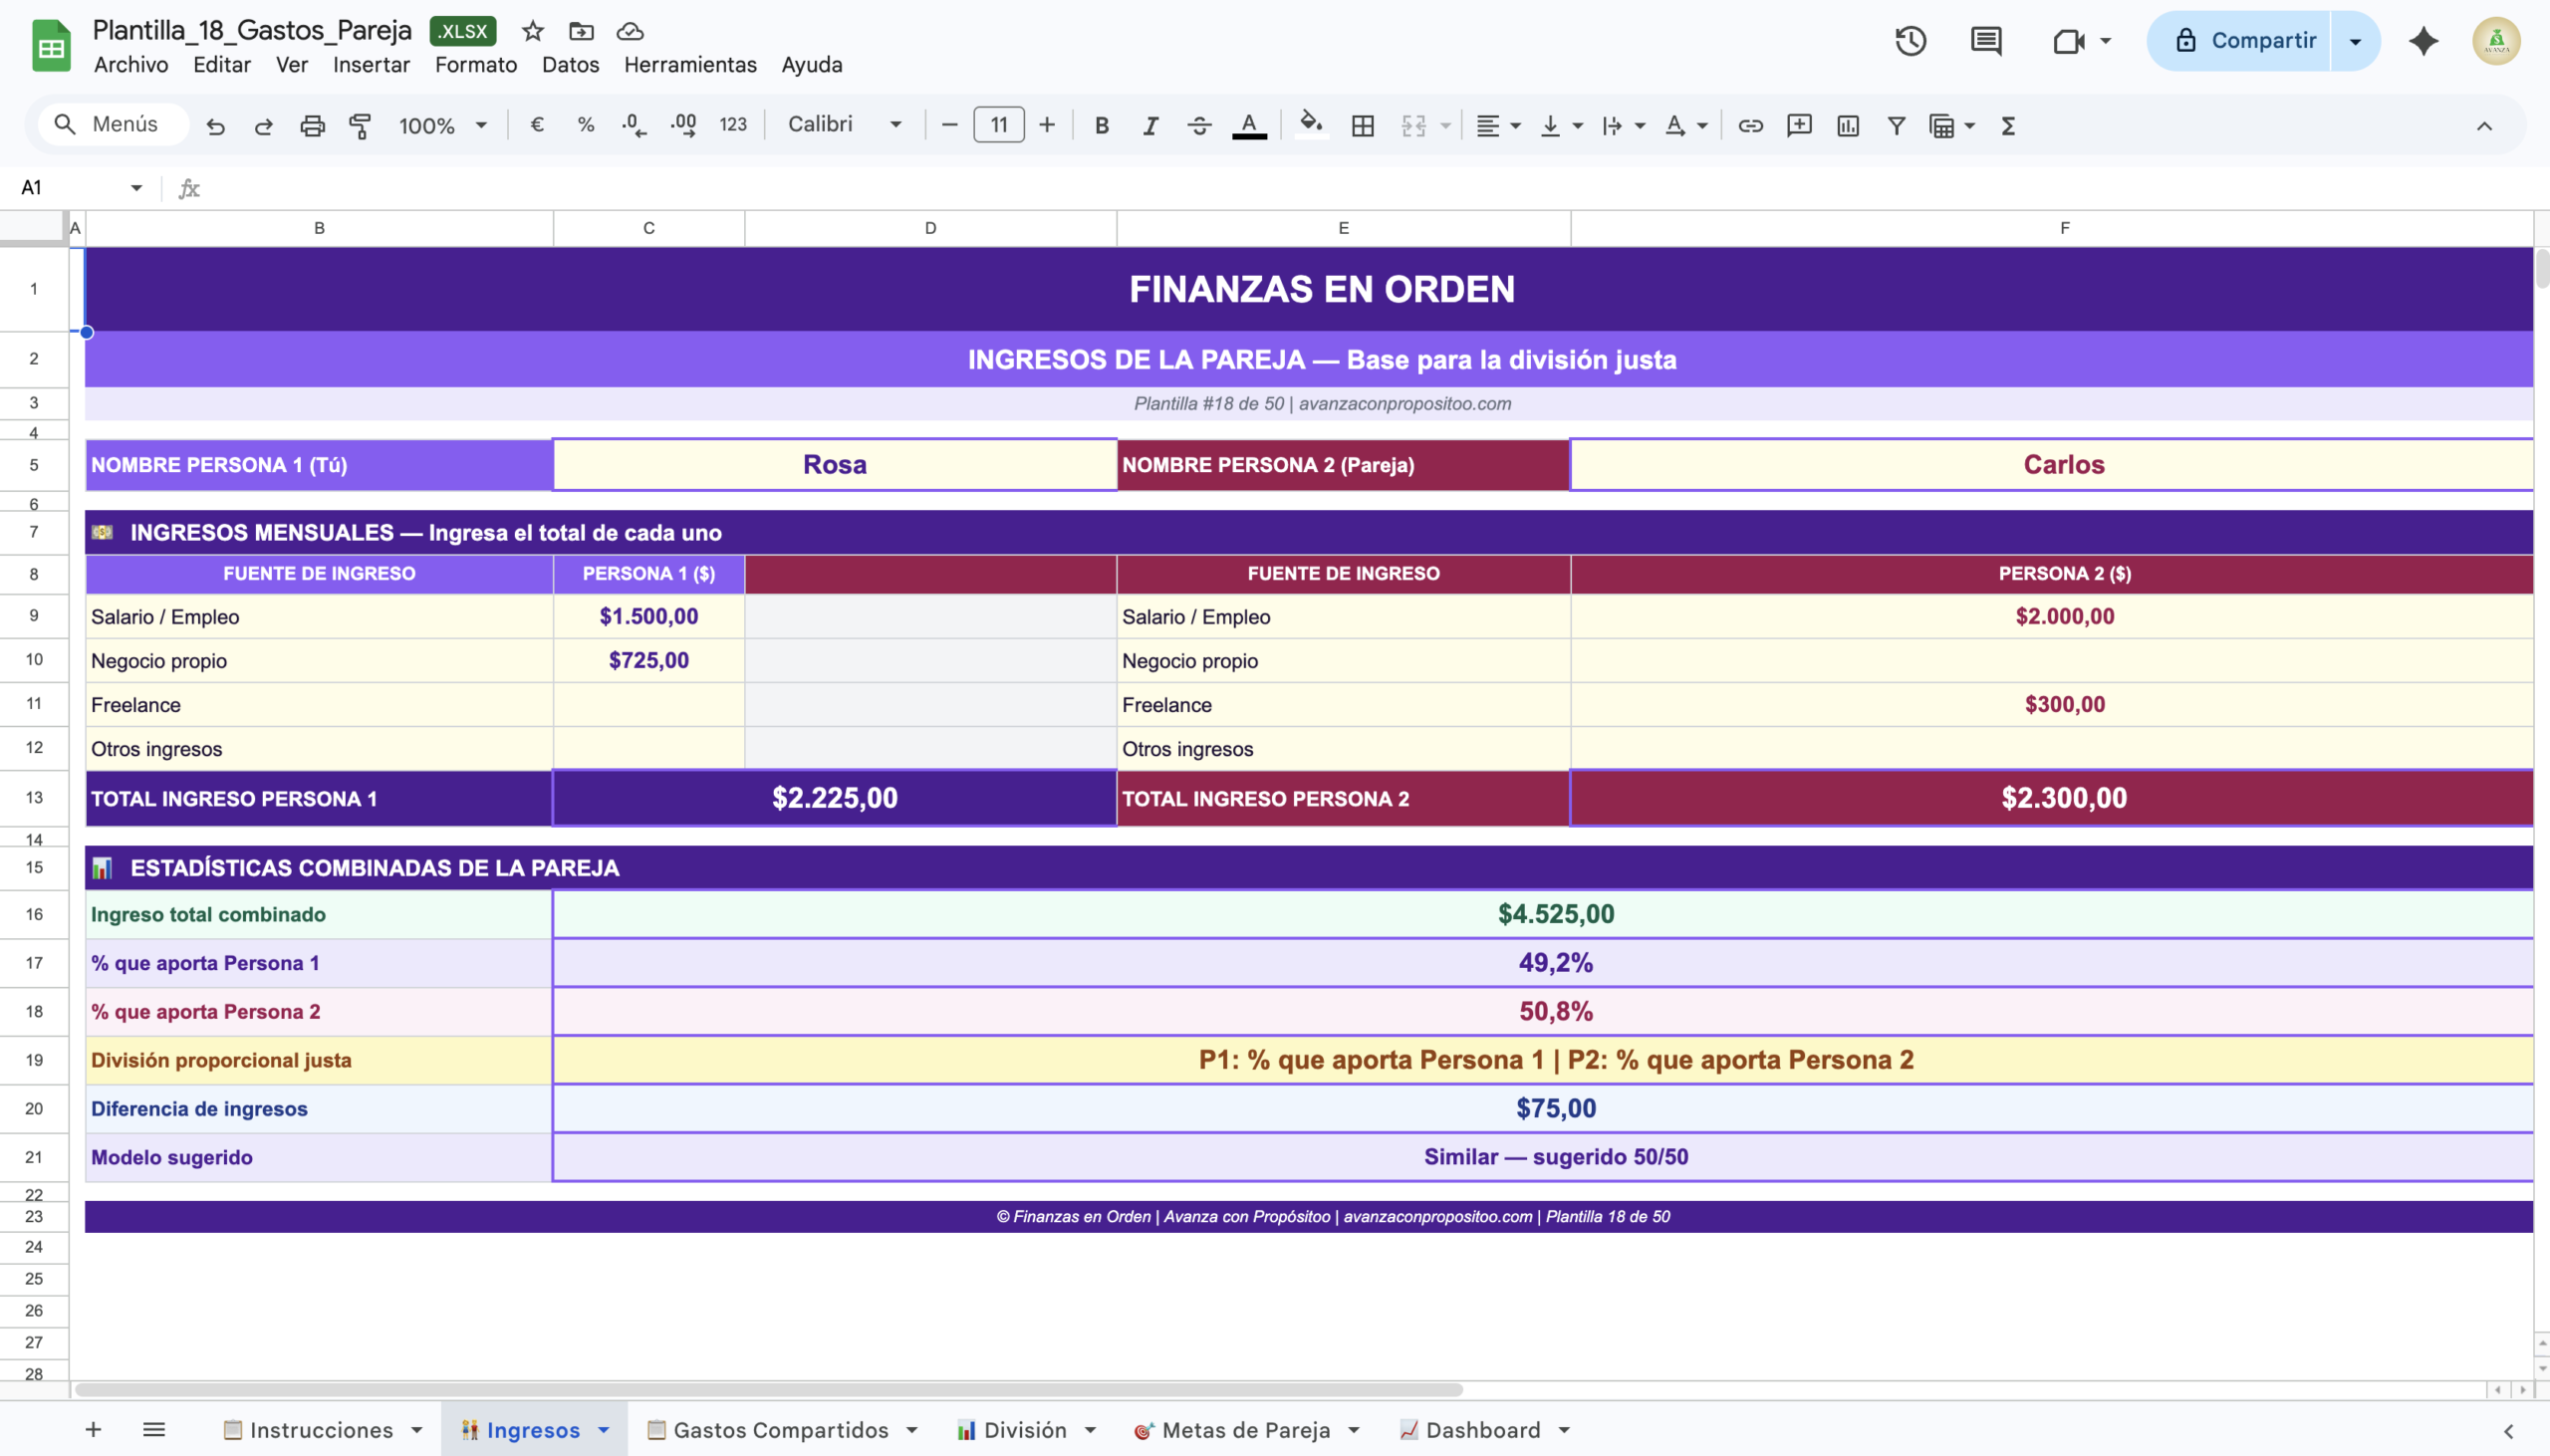Click the create filter funnel icon
The image size is (2550, 1456).
pos(1895,126)
